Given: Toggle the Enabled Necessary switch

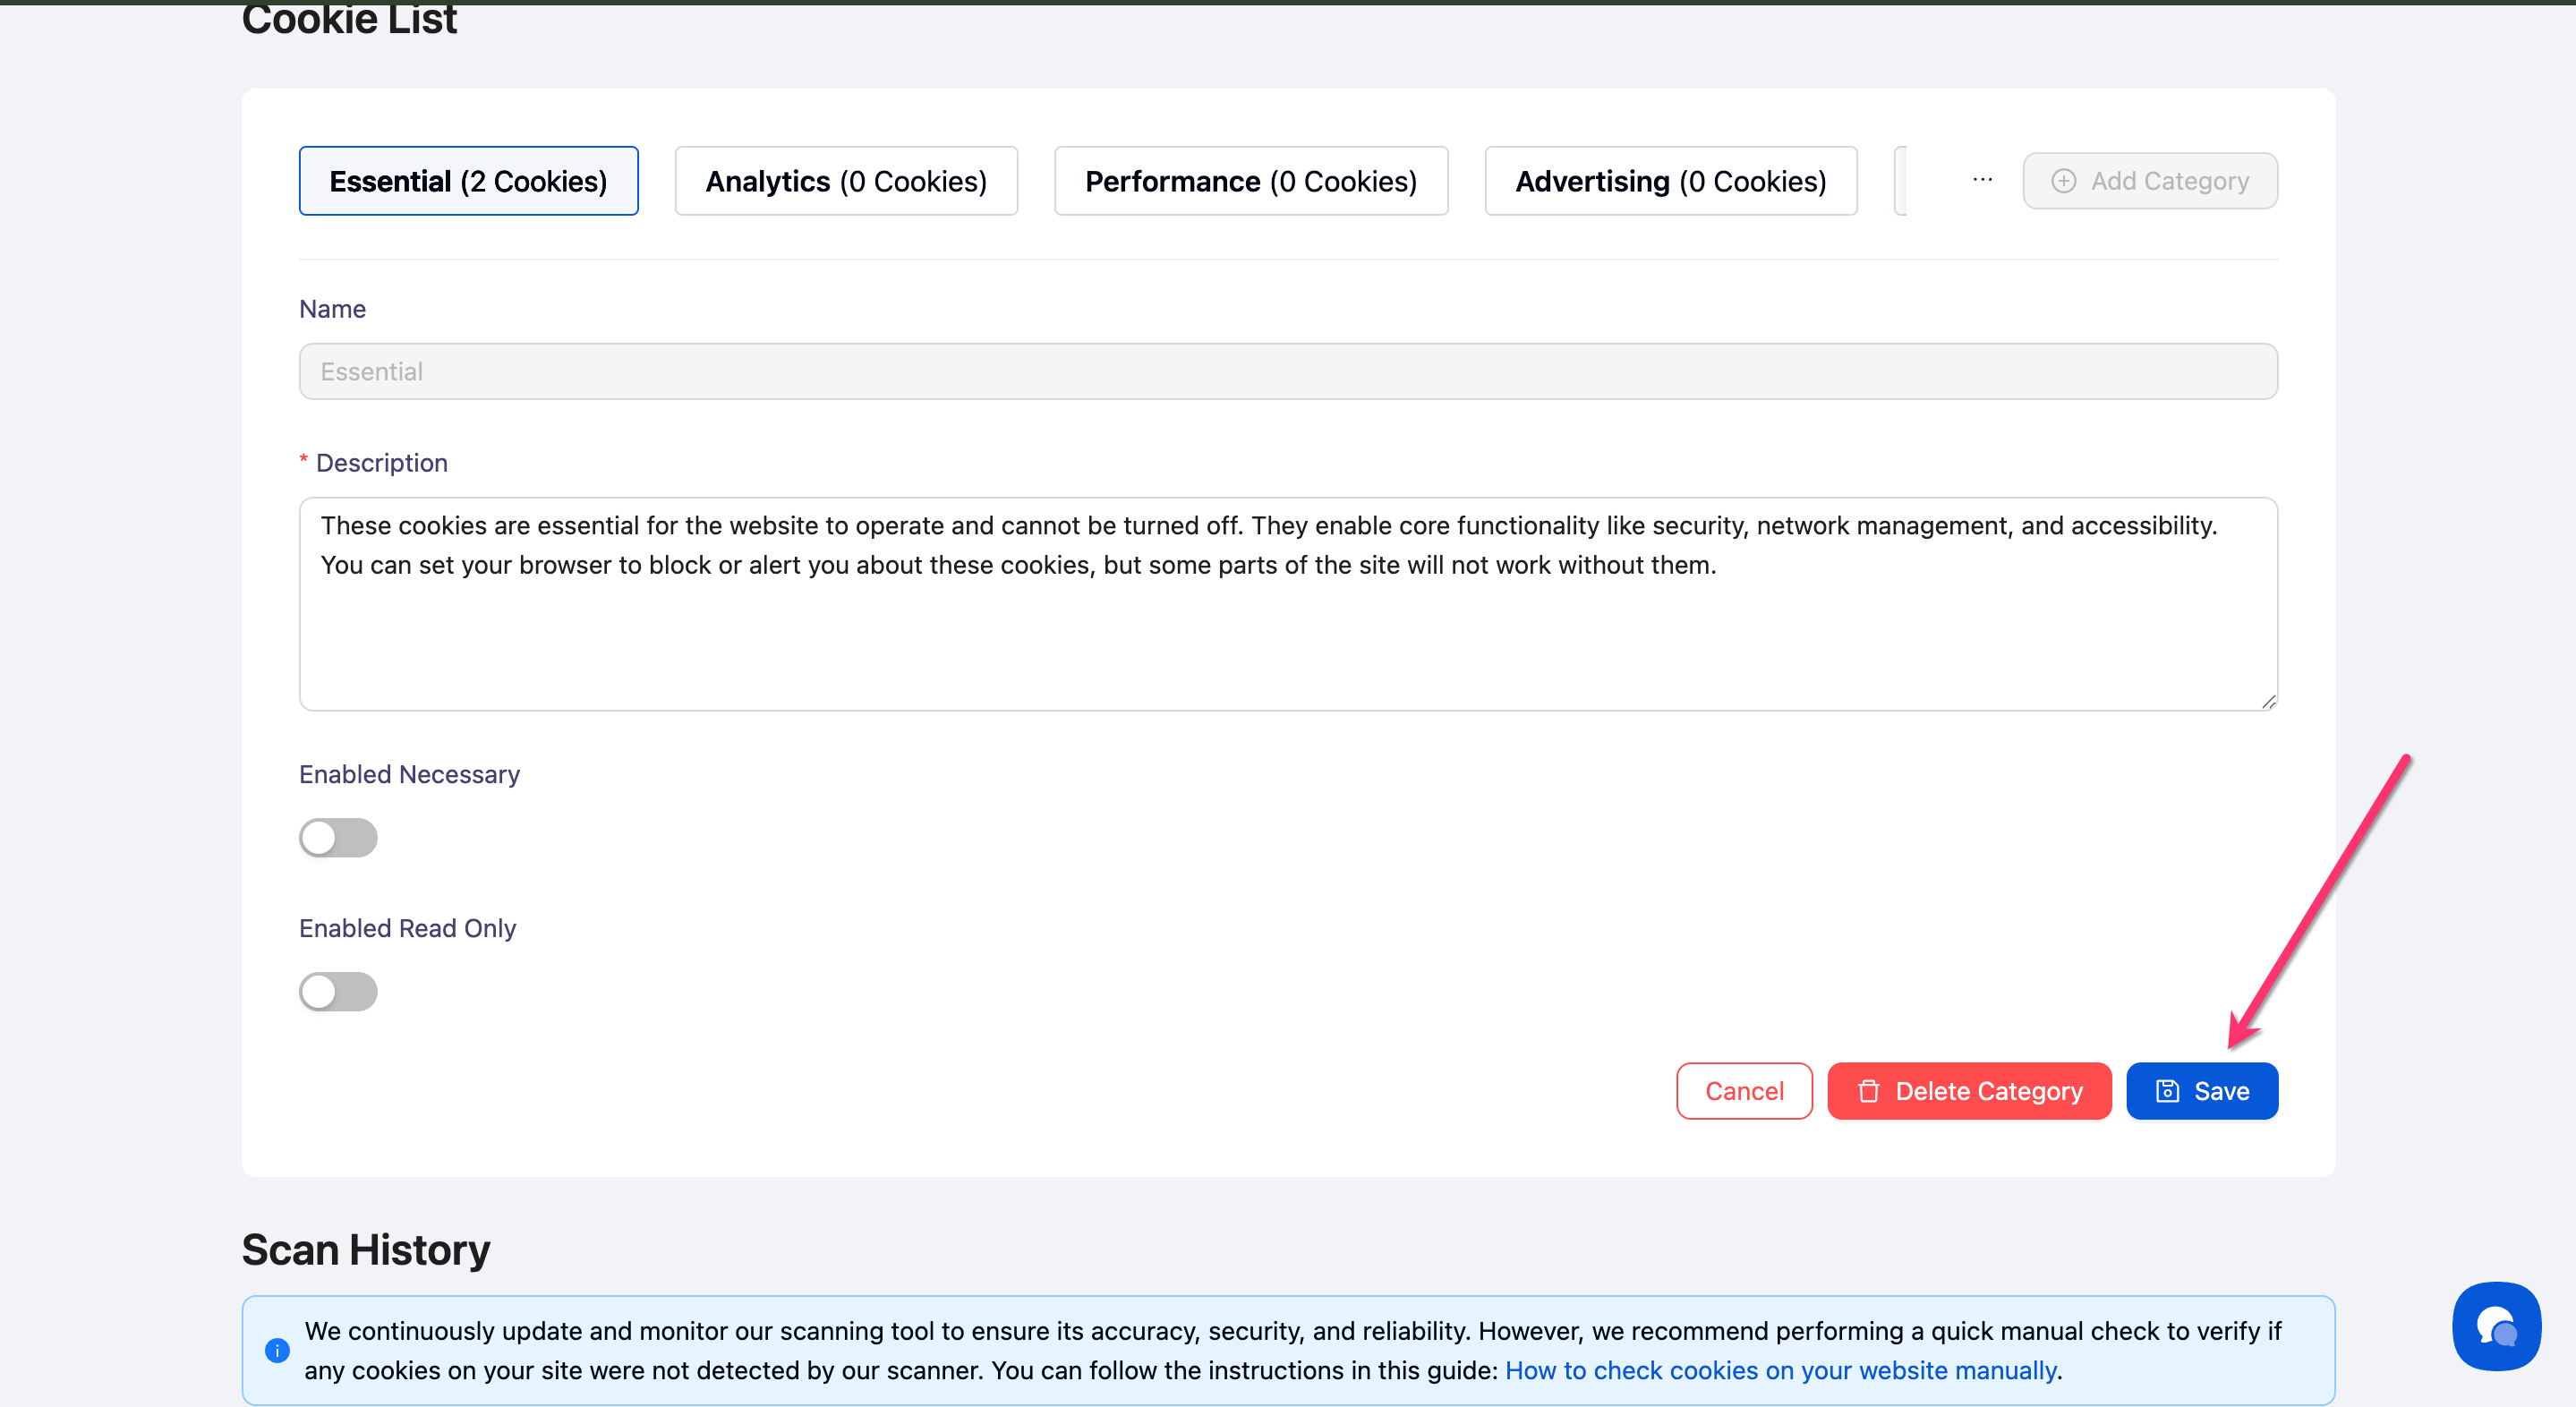Looking at the screenshot, I should pos(338,838).
